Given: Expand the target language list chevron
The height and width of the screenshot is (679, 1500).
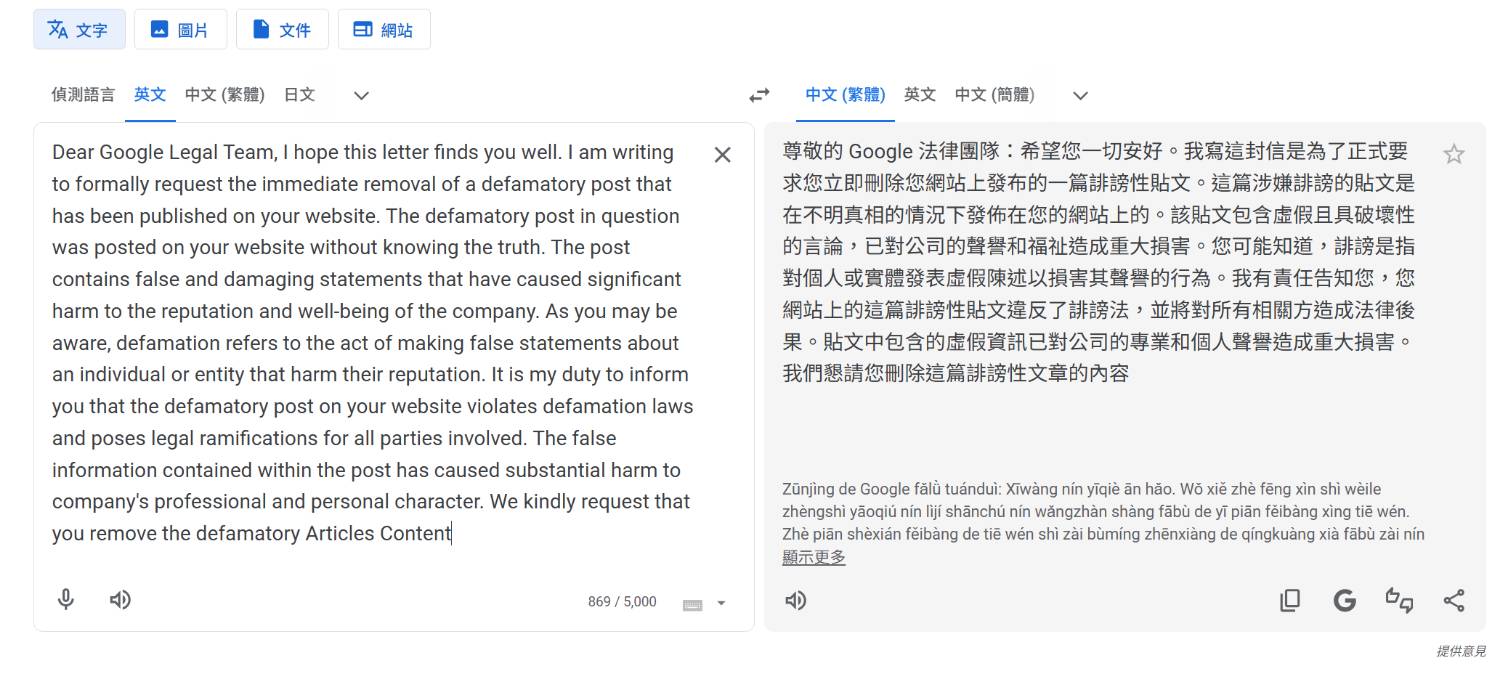Looking at the screenshot, I should [1080, 96].
